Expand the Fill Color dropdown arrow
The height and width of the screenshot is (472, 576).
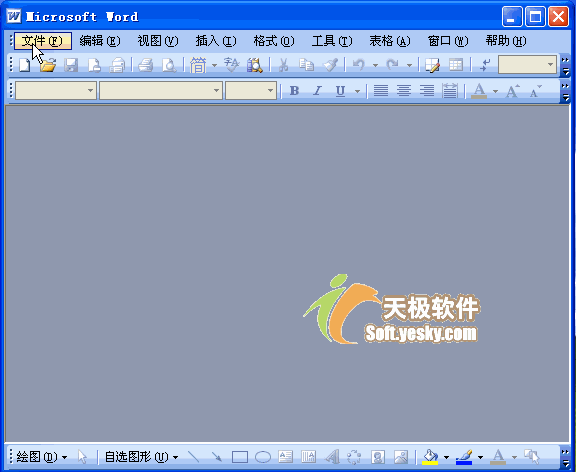446,457
